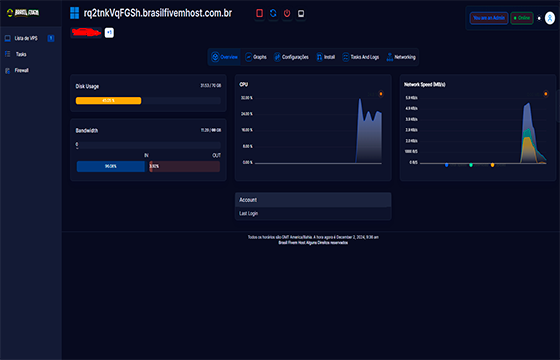Click the Online status badge

pyautogui.click(x=522, y=18)
